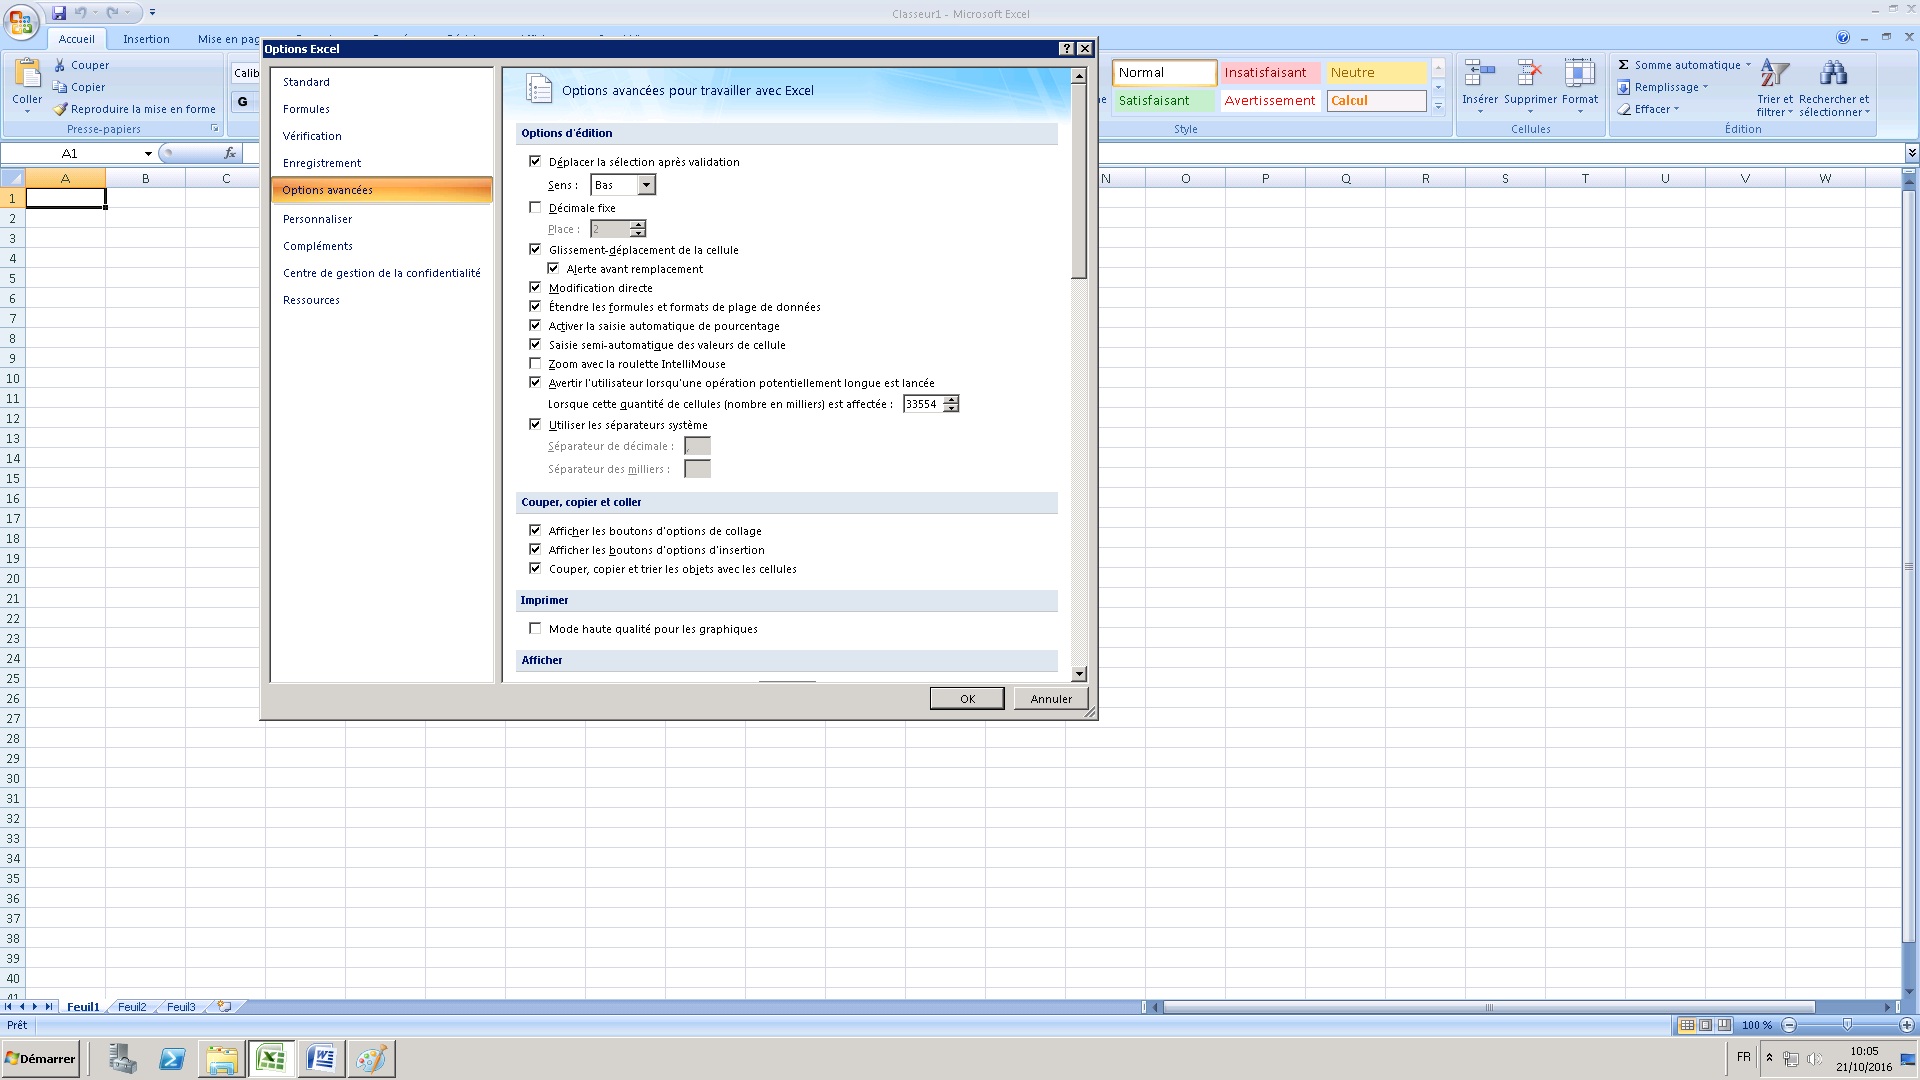Open Word from the taskbar
This screenshot has height=1080, width=1920.
[x=321, y=1058]
